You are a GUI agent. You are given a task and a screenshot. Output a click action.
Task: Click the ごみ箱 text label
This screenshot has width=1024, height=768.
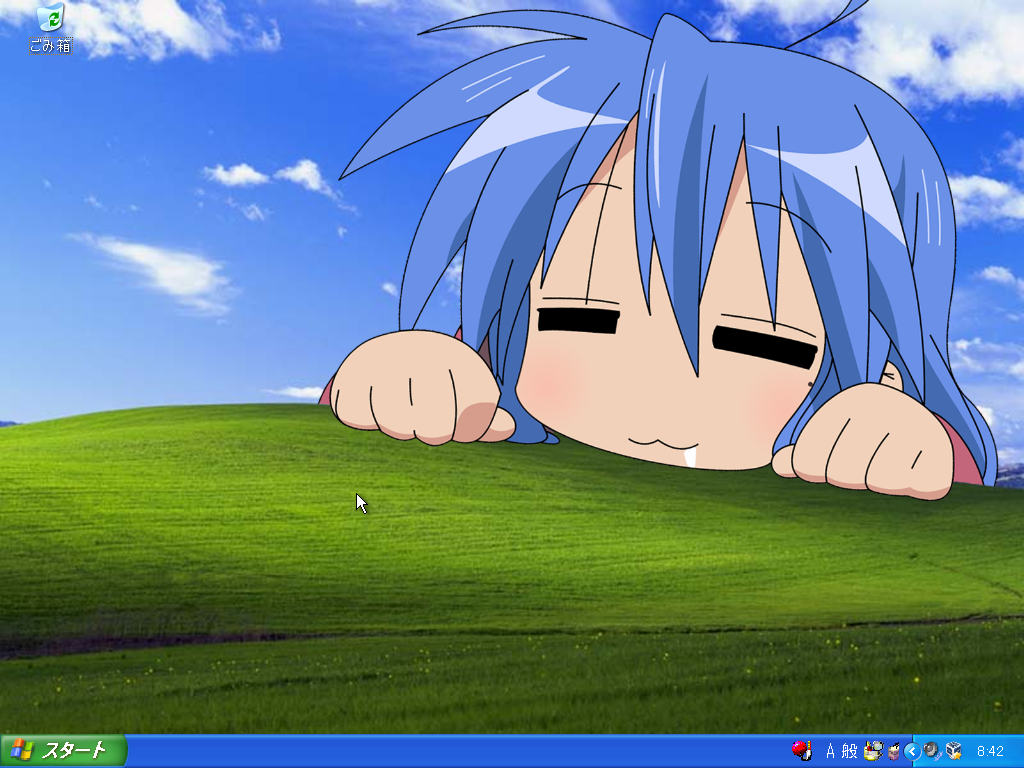[x=50, y=46]
